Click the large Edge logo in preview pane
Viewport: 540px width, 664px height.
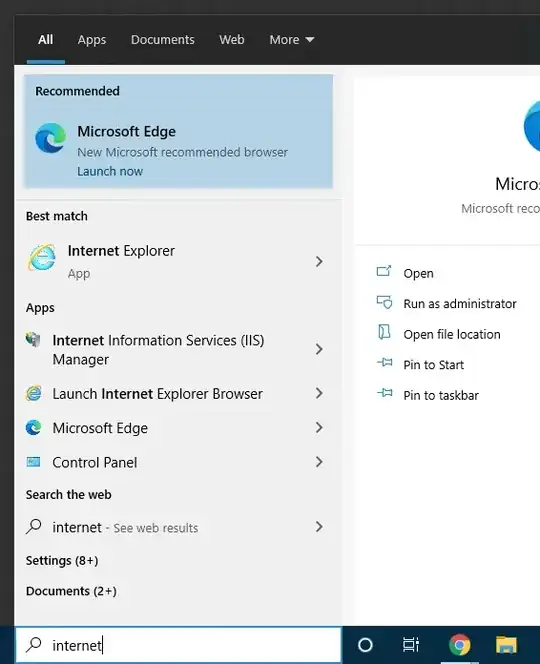coord(532,126)
